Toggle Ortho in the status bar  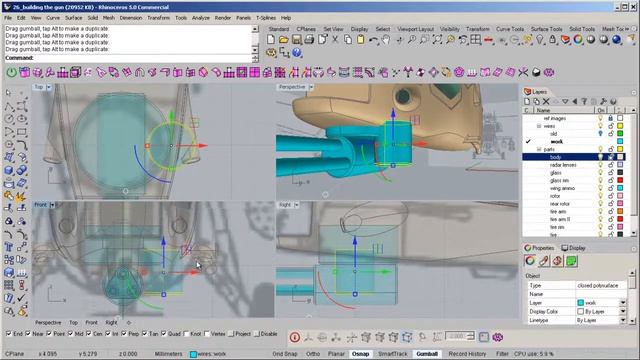pyautogui.click(x=313, y=354)
